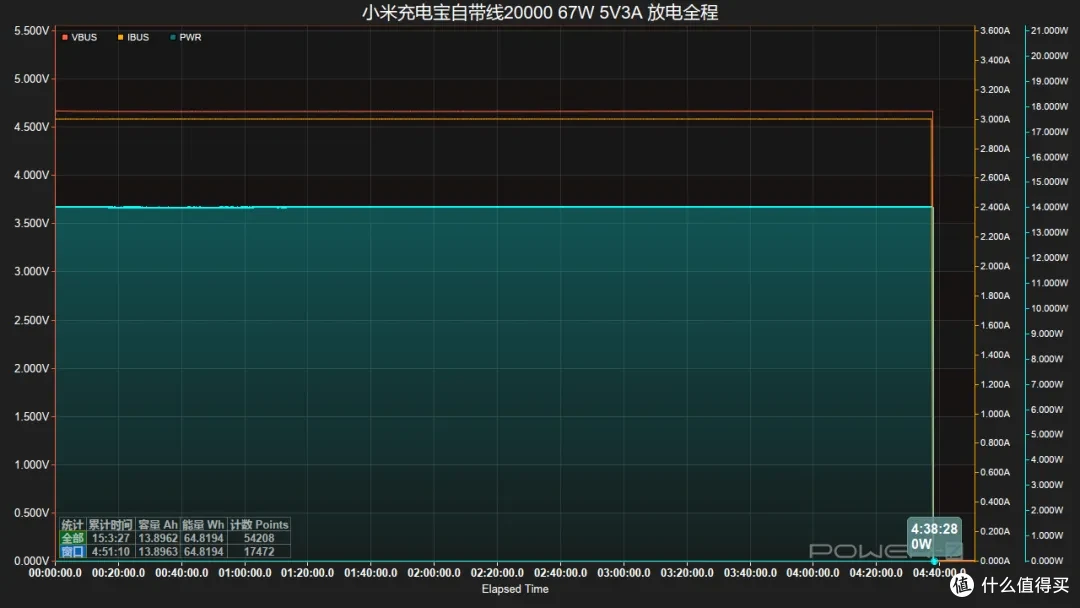
Task: Click the 2.400A current axis label
Action: (x=995, y=207)
